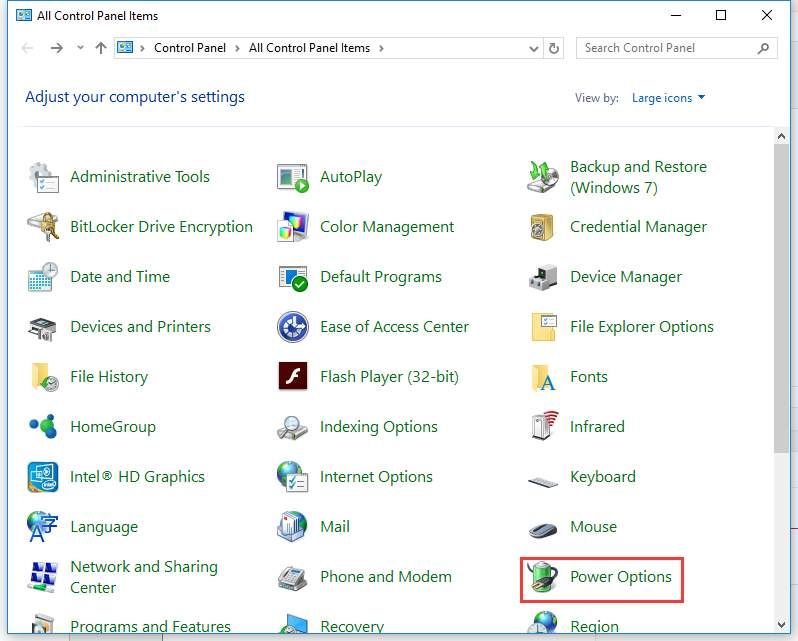This screenshot has width=798, height=641.
Task: Click the Device Manager icon
Action: [x=543, y=277]
